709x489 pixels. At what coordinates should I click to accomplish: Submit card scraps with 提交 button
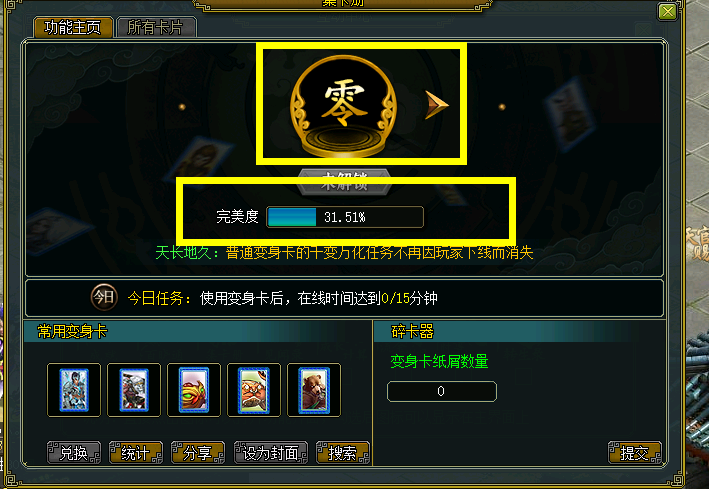(635, 452)
